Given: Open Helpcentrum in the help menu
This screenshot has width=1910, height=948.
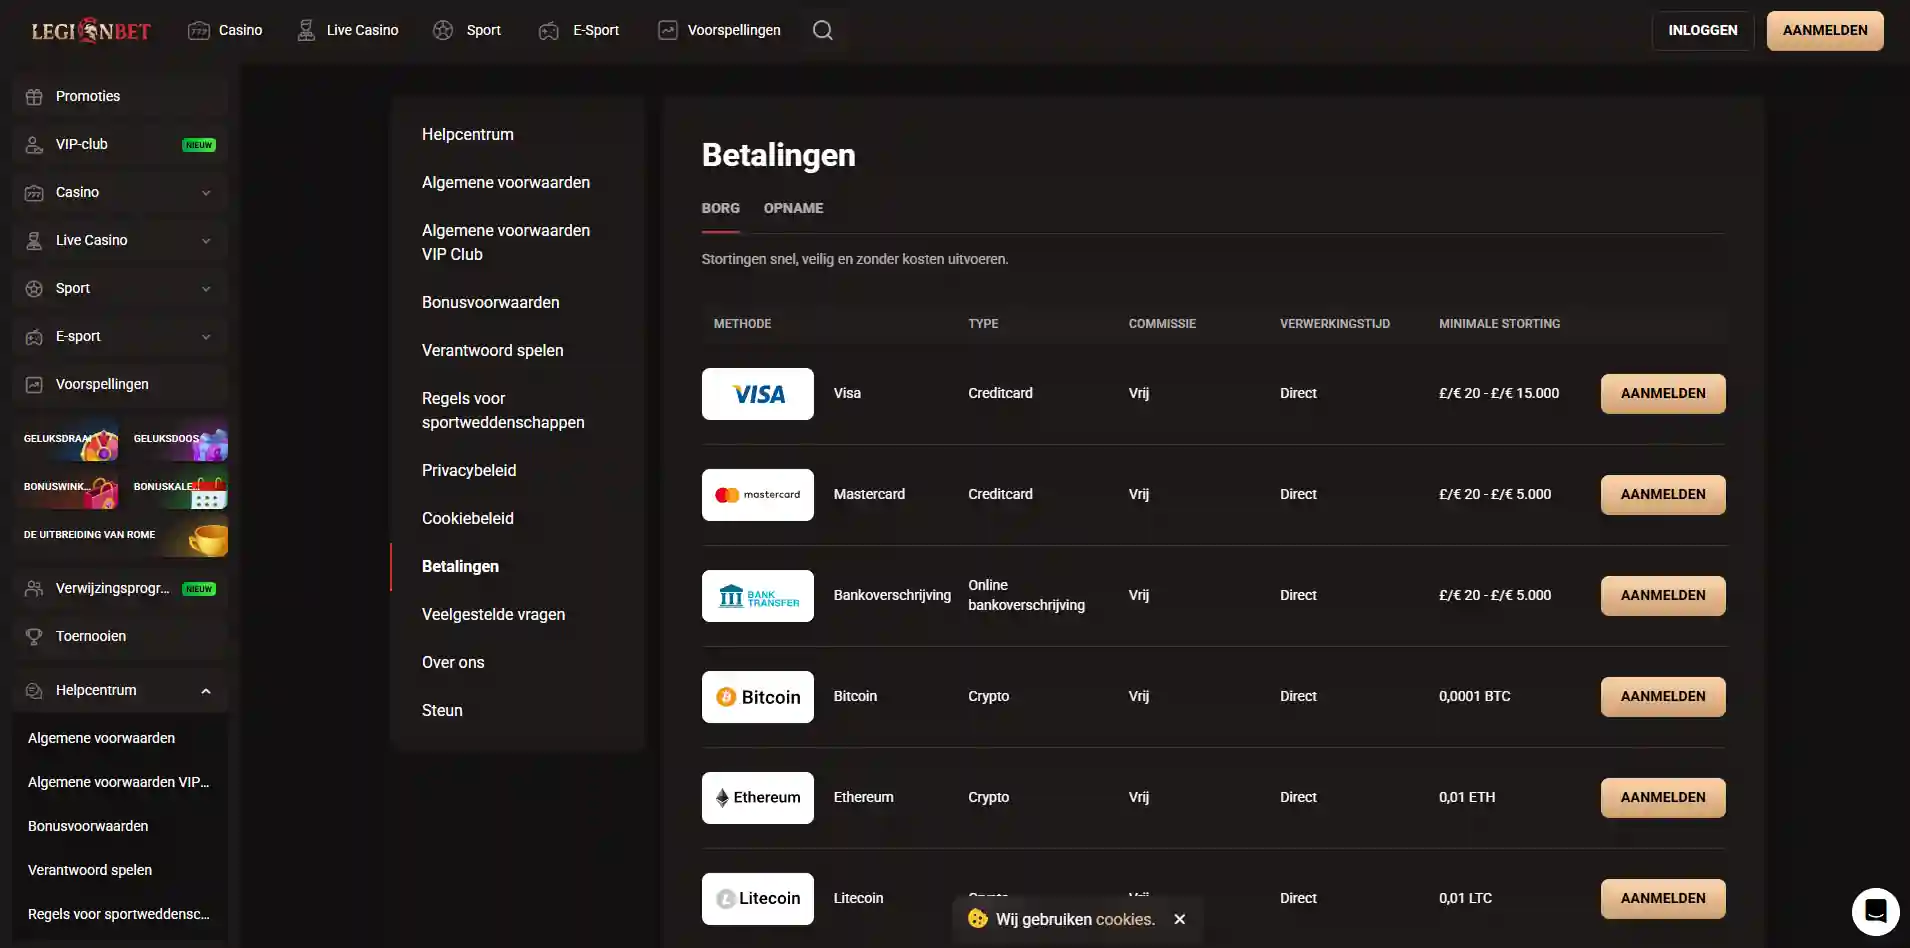Looking at the screenshot, I should [468, 134].
